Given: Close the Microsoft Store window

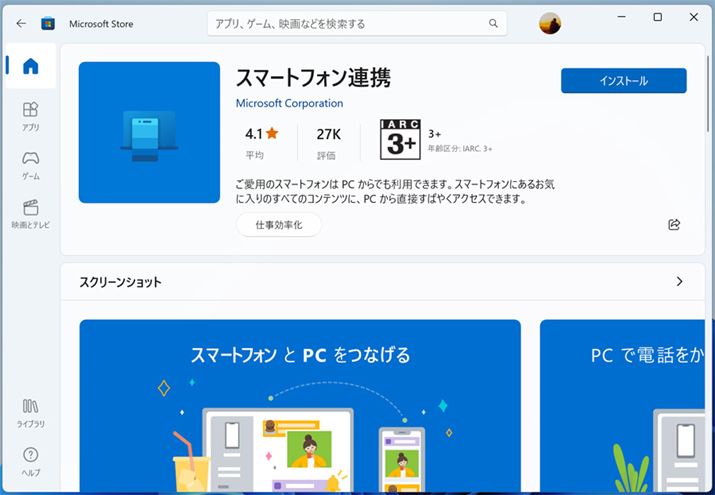Looking at the screenshot, I should [694, 17].
